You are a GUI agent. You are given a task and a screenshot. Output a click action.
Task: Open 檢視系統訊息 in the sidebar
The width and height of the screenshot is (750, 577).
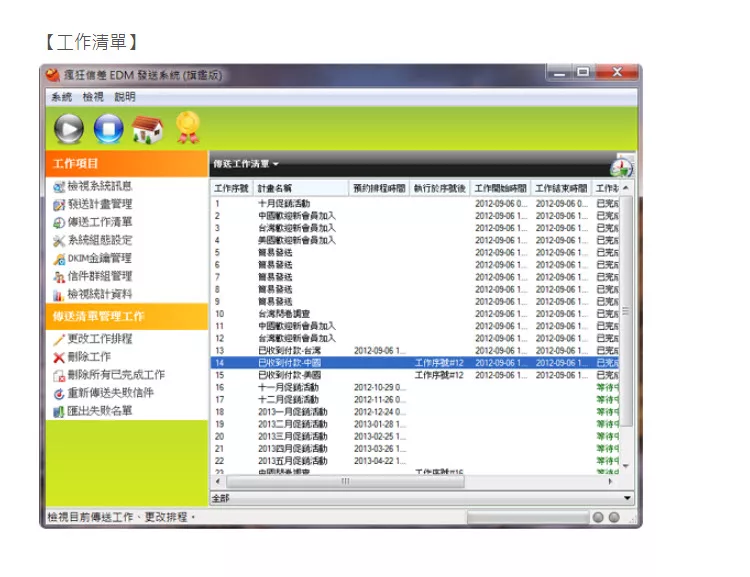[x=98, y=186]
